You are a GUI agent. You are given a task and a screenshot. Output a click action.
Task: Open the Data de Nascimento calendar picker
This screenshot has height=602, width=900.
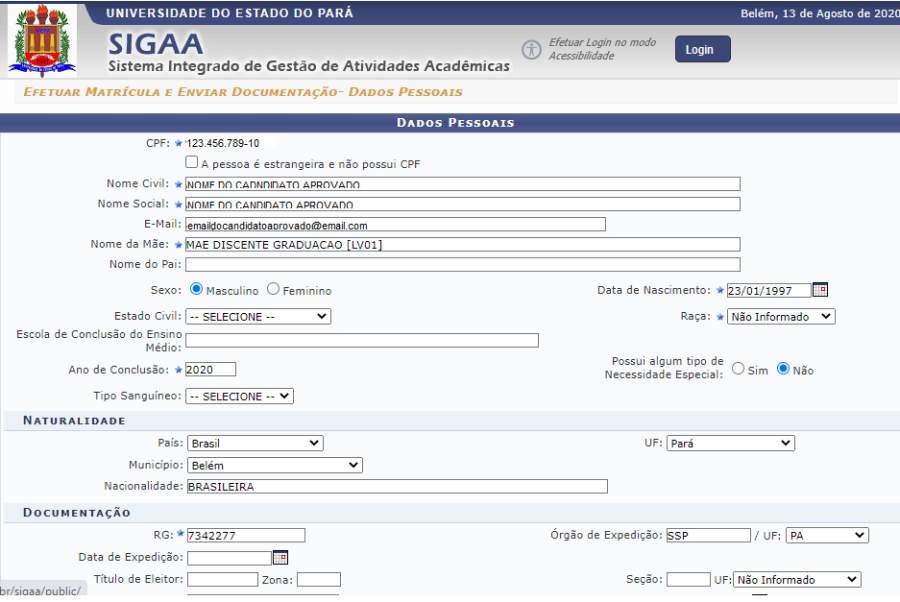(x=820, y=290)
